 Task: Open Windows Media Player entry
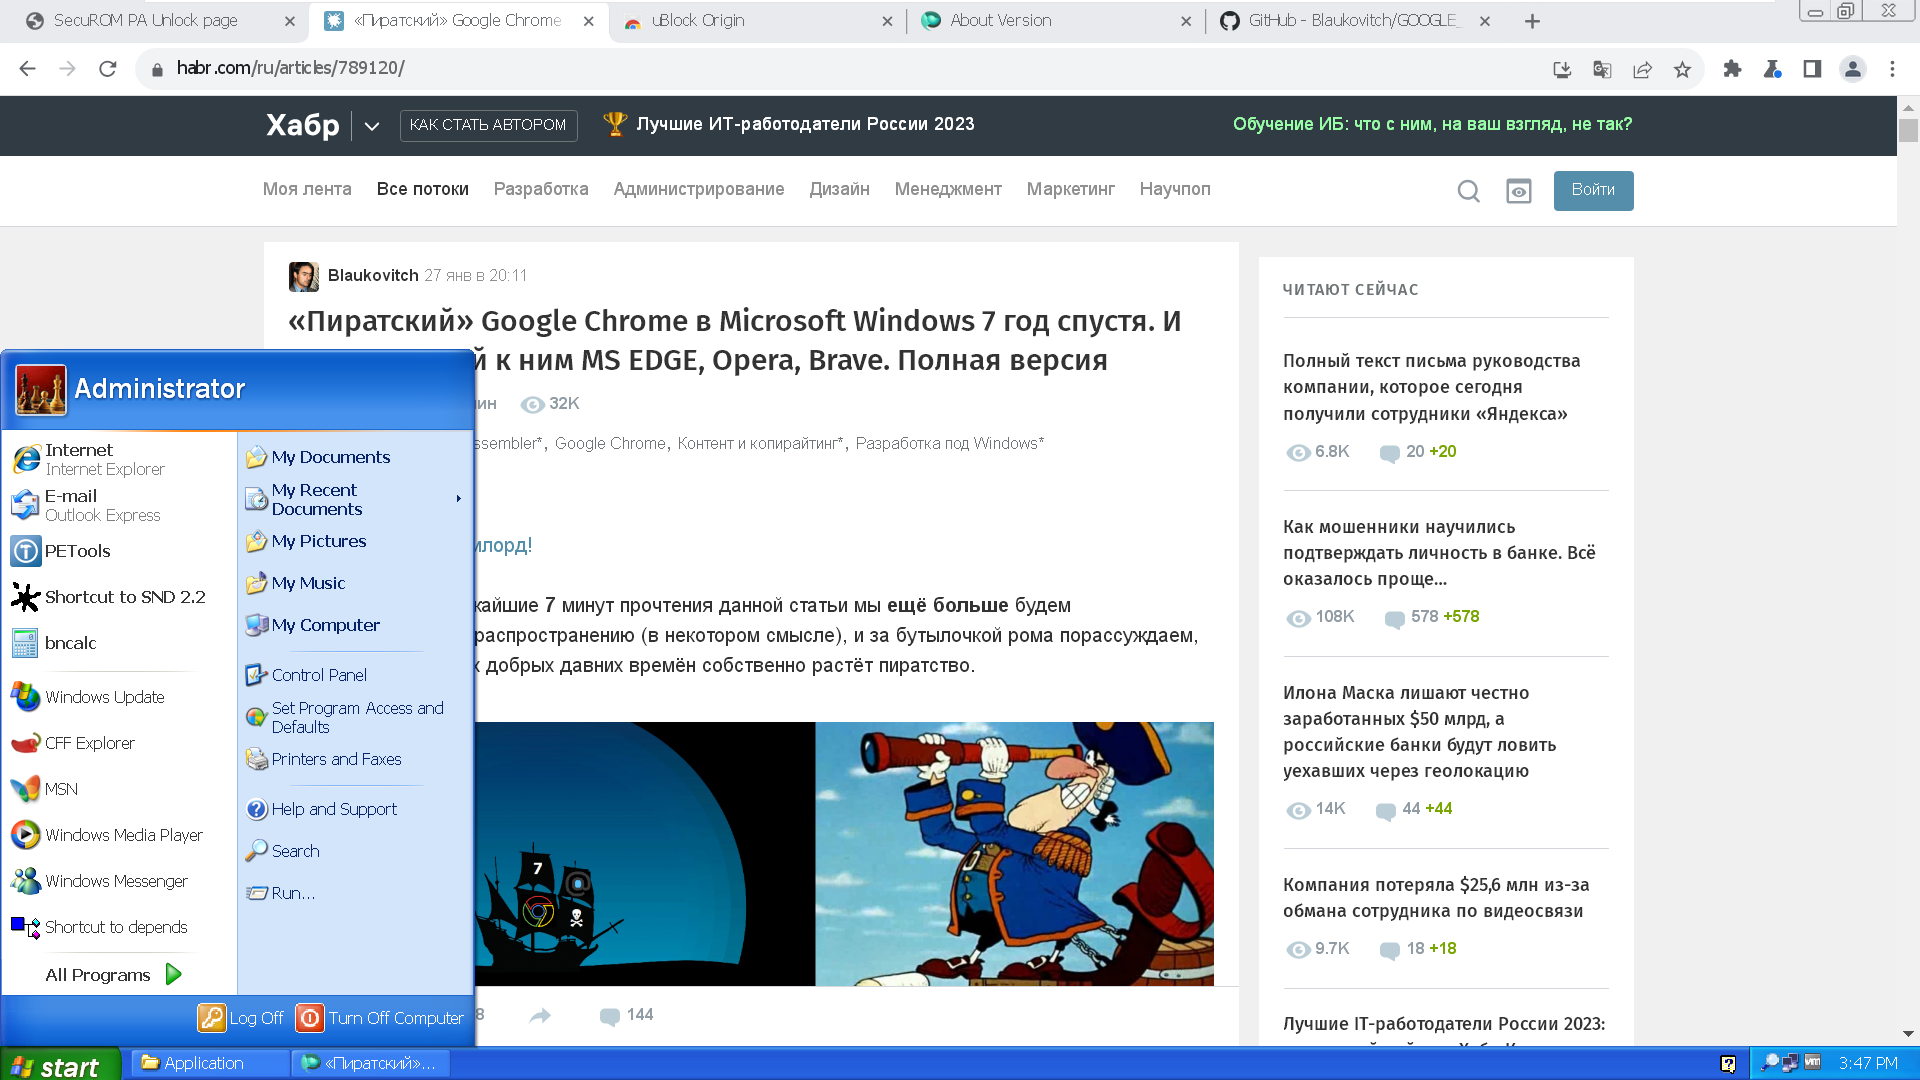coord(119,835)
